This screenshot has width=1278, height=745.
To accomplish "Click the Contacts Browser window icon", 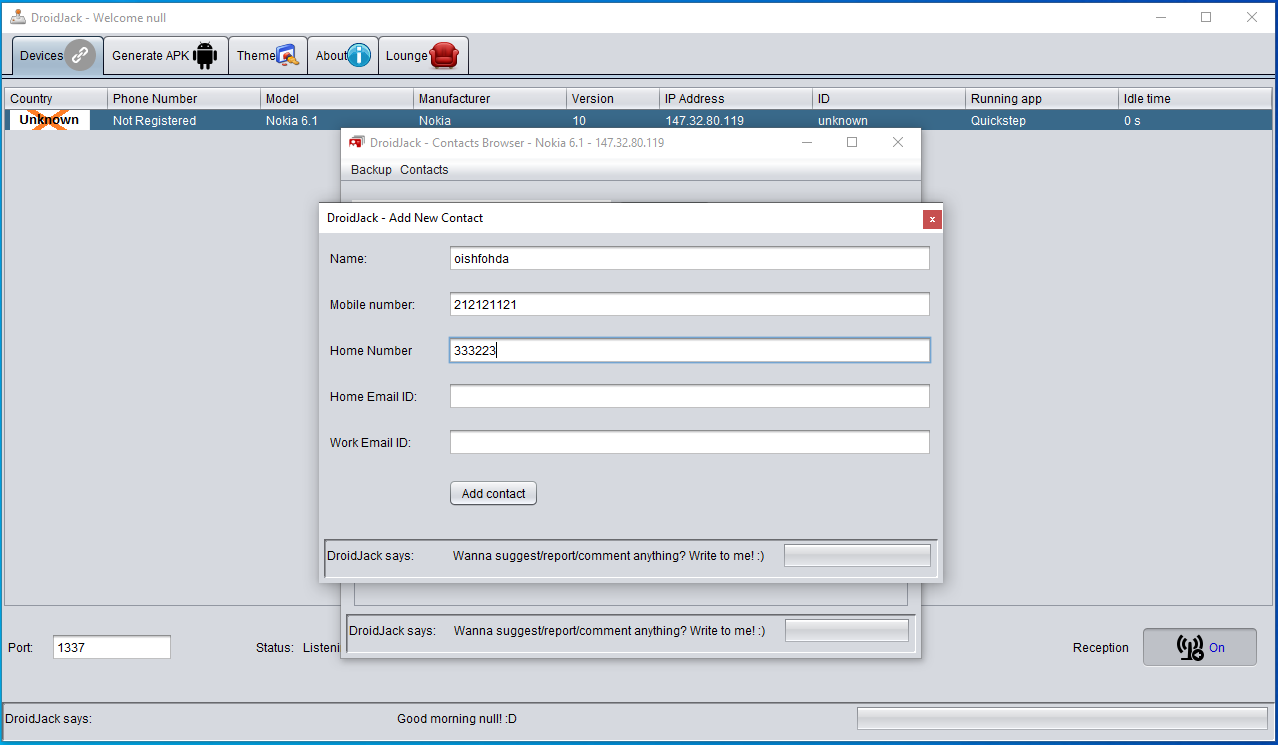I will point(357,142).
